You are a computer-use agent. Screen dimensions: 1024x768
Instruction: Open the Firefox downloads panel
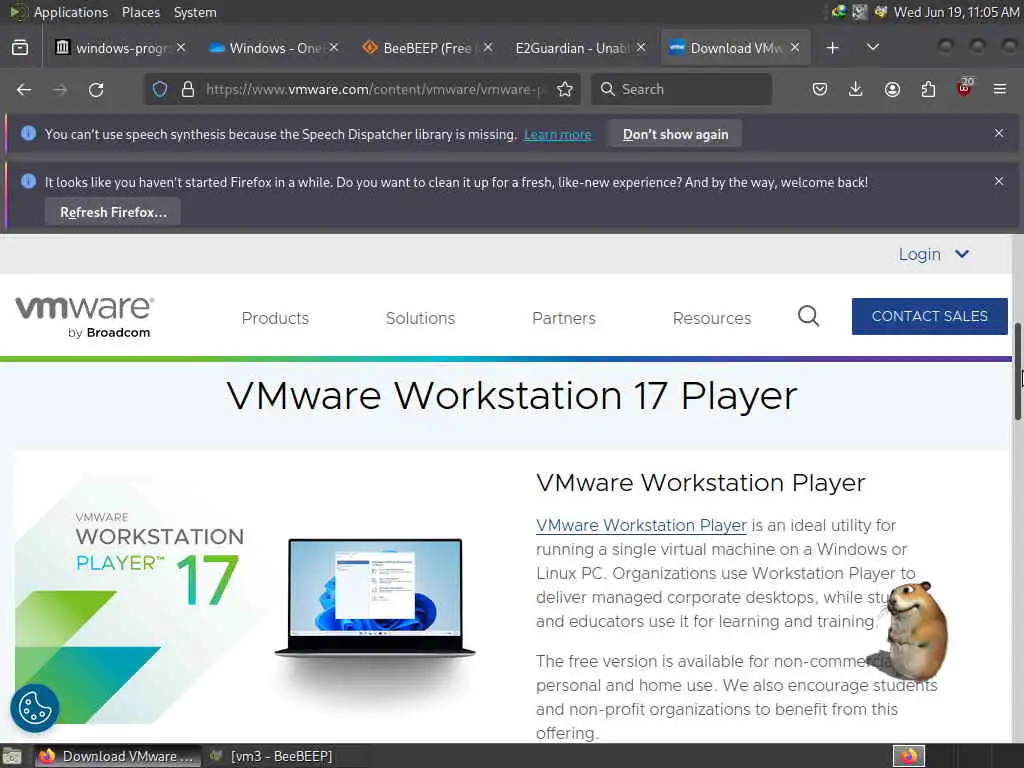click(856, 89)
